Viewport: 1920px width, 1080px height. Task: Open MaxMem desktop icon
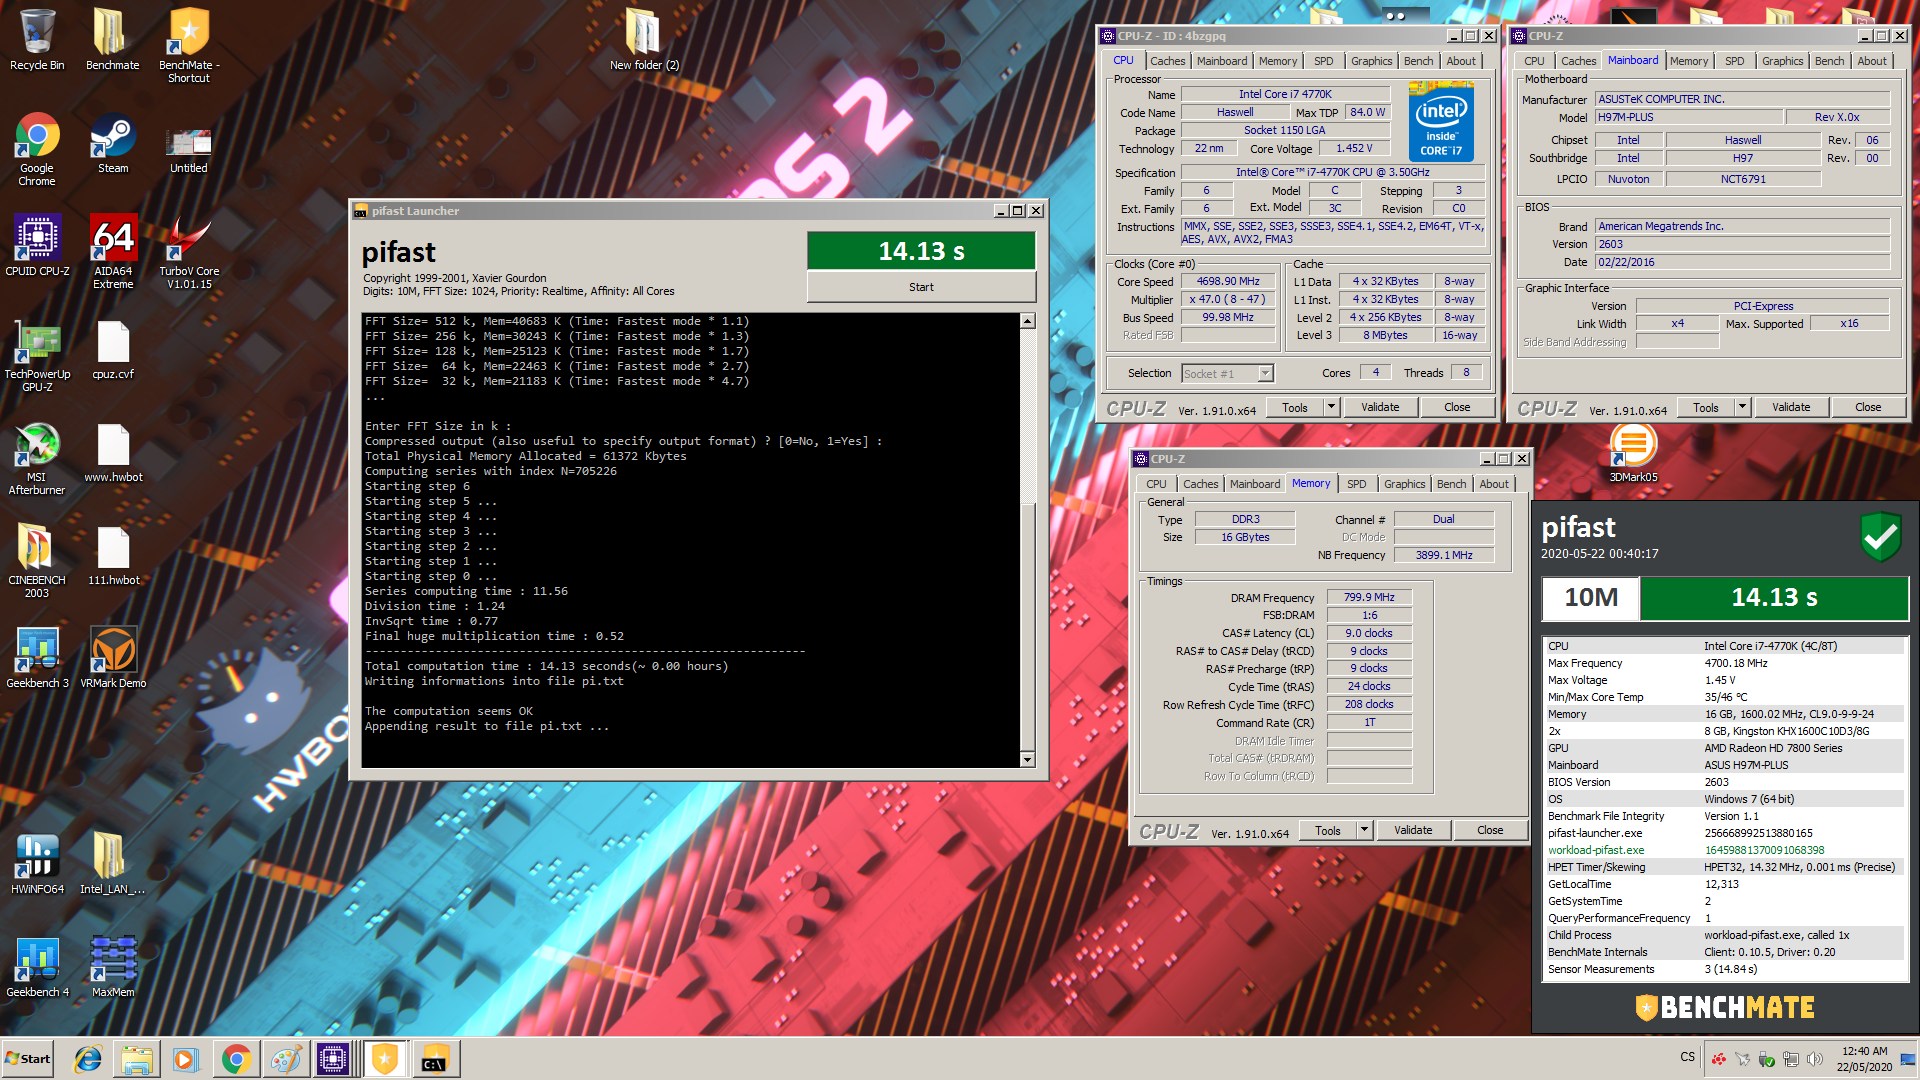112,967
